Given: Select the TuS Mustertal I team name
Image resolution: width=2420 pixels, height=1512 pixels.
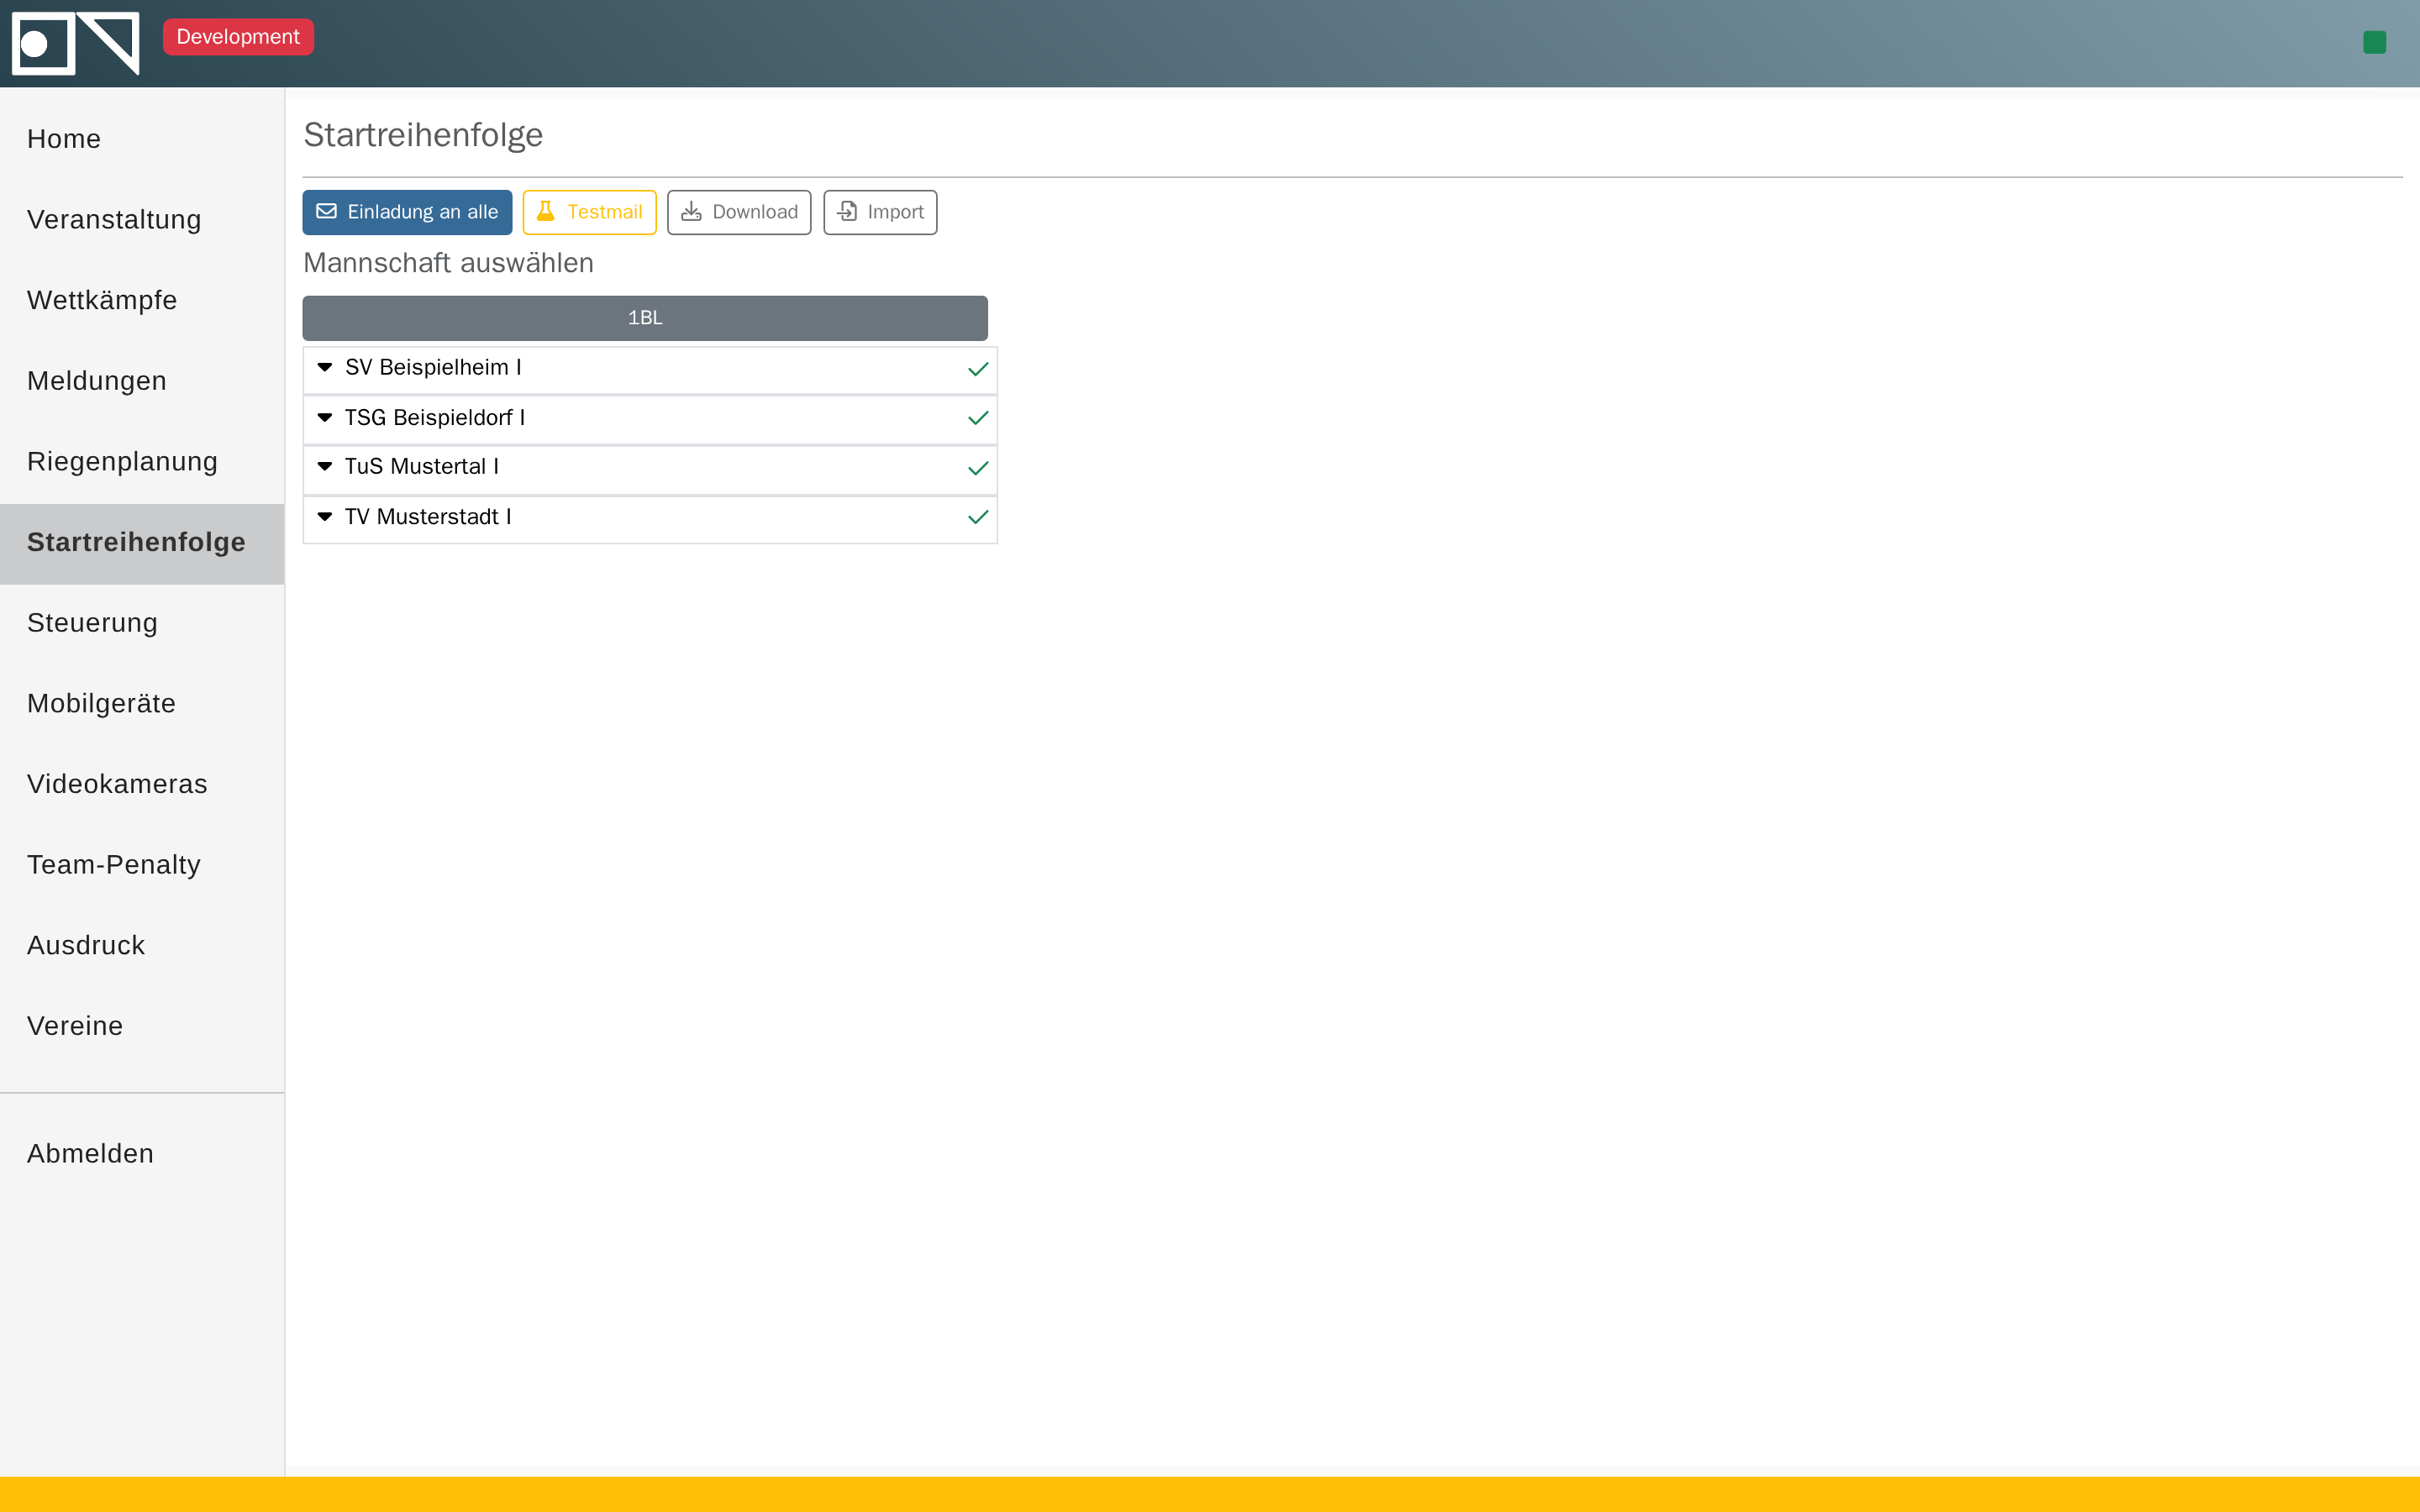Looking at the screenshot, I should tap(422, 467).
